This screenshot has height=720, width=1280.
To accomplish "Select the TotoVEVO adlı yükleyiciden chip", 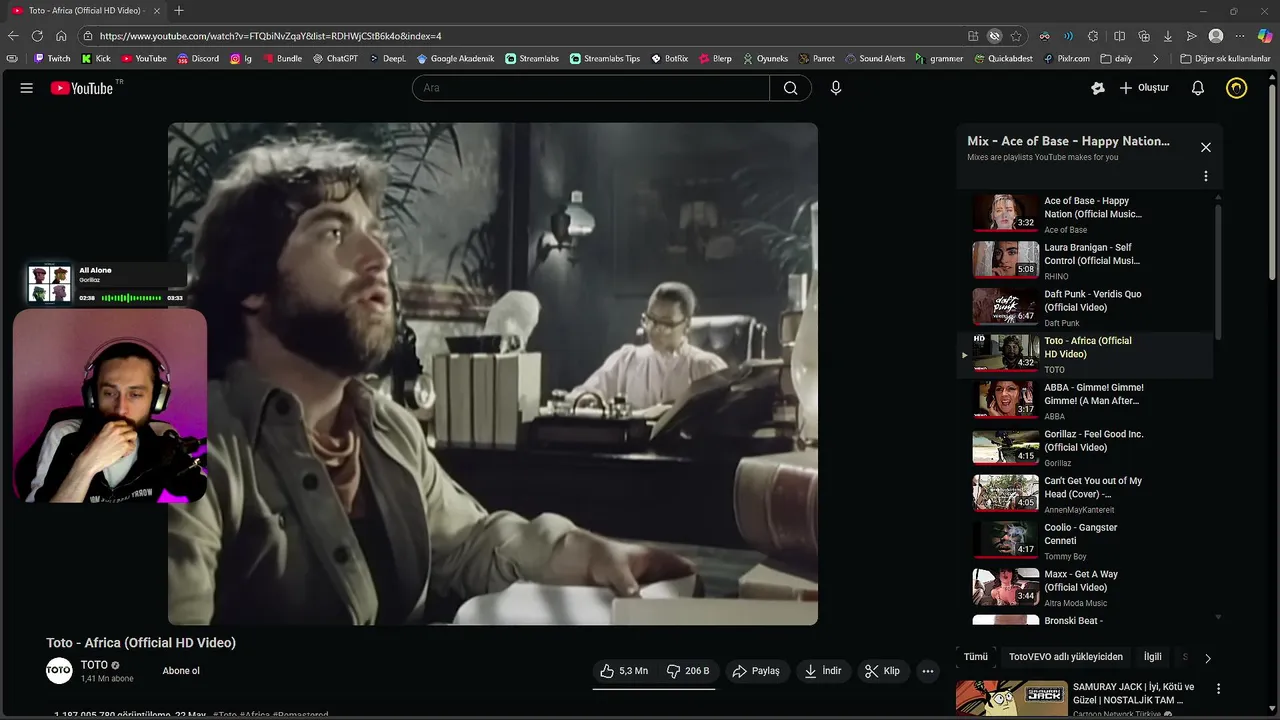I will pyautogui.click(x=1066, y=657).
